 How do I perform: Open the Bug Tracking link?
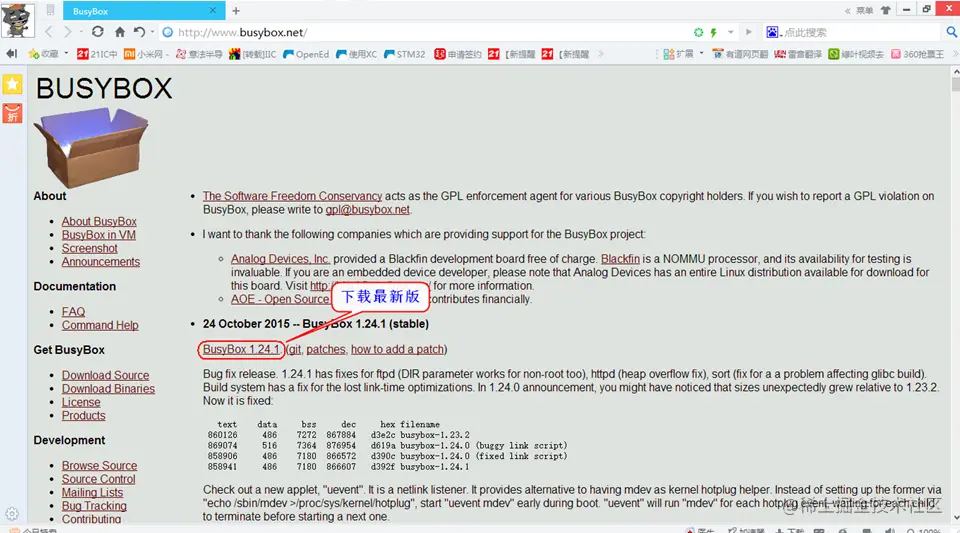pos(94,507)
